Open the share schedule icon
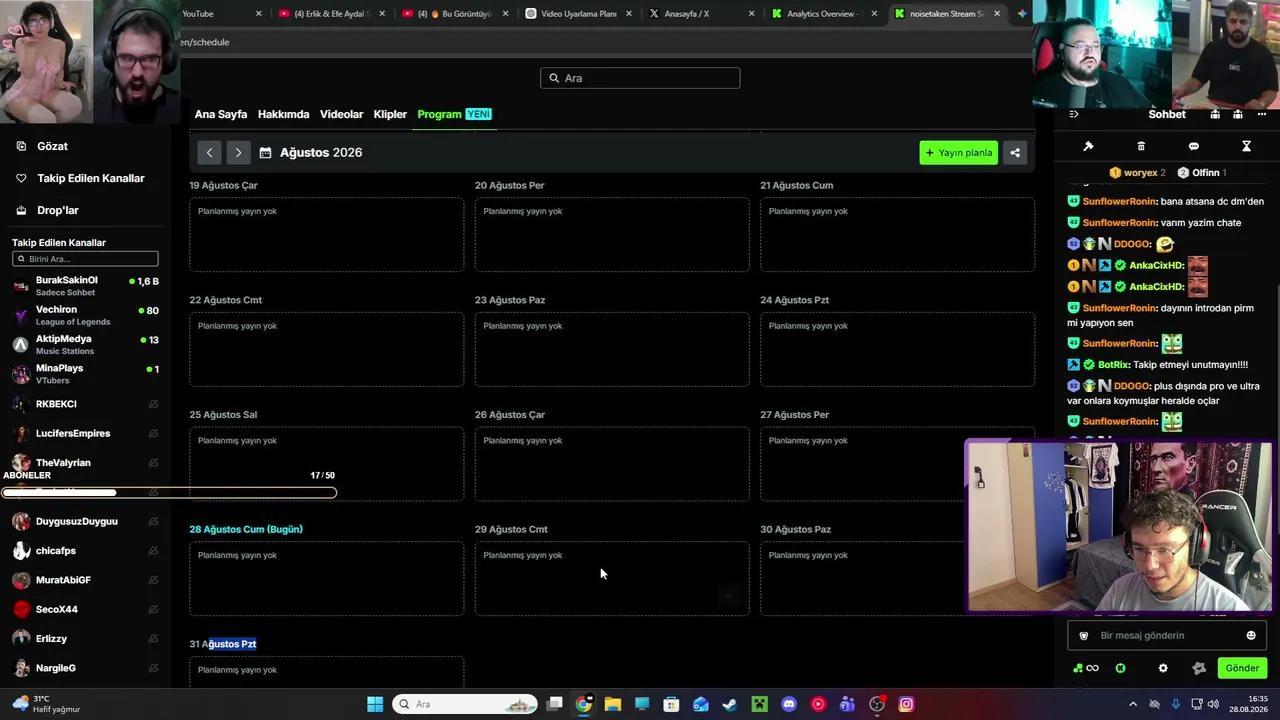This screenshot has width=1280, height=720. click(x=1015, y=152)
